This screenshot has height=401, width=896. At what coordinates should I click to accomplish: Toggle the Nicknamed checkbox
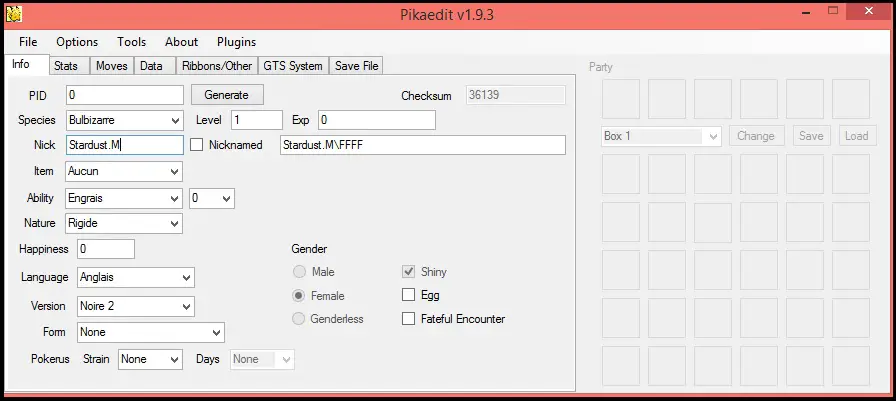(197, 145)
